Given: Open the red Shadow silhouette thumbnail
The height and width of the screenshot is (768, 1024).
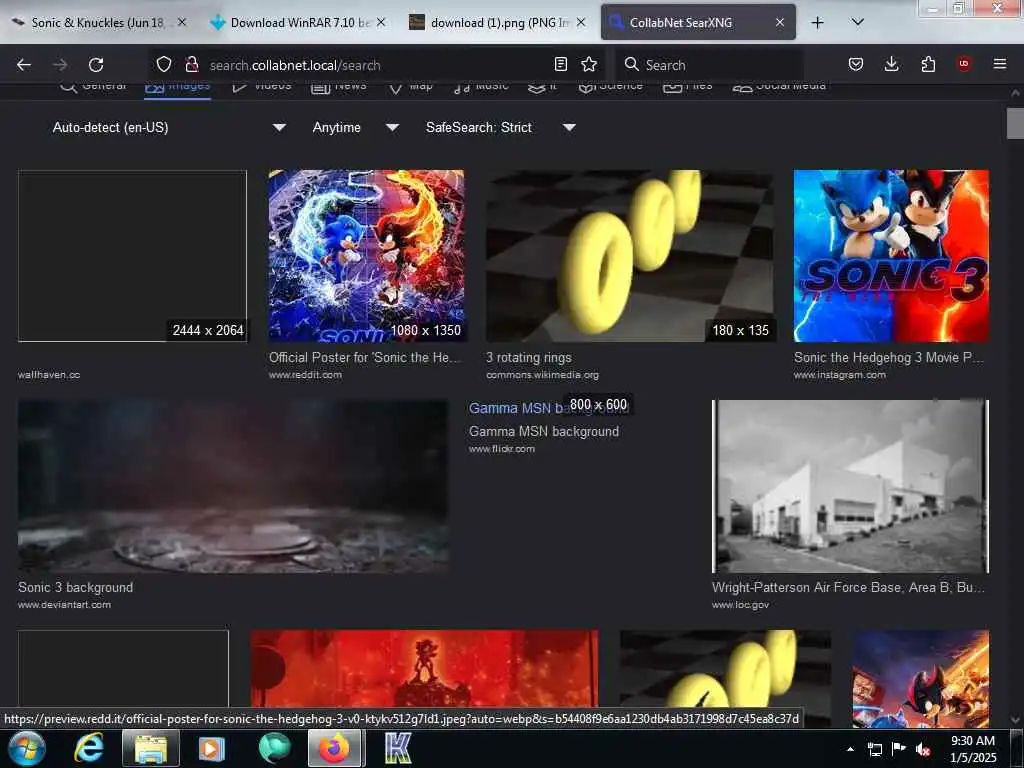Looking at the screenshot, I should pos(424,668).
